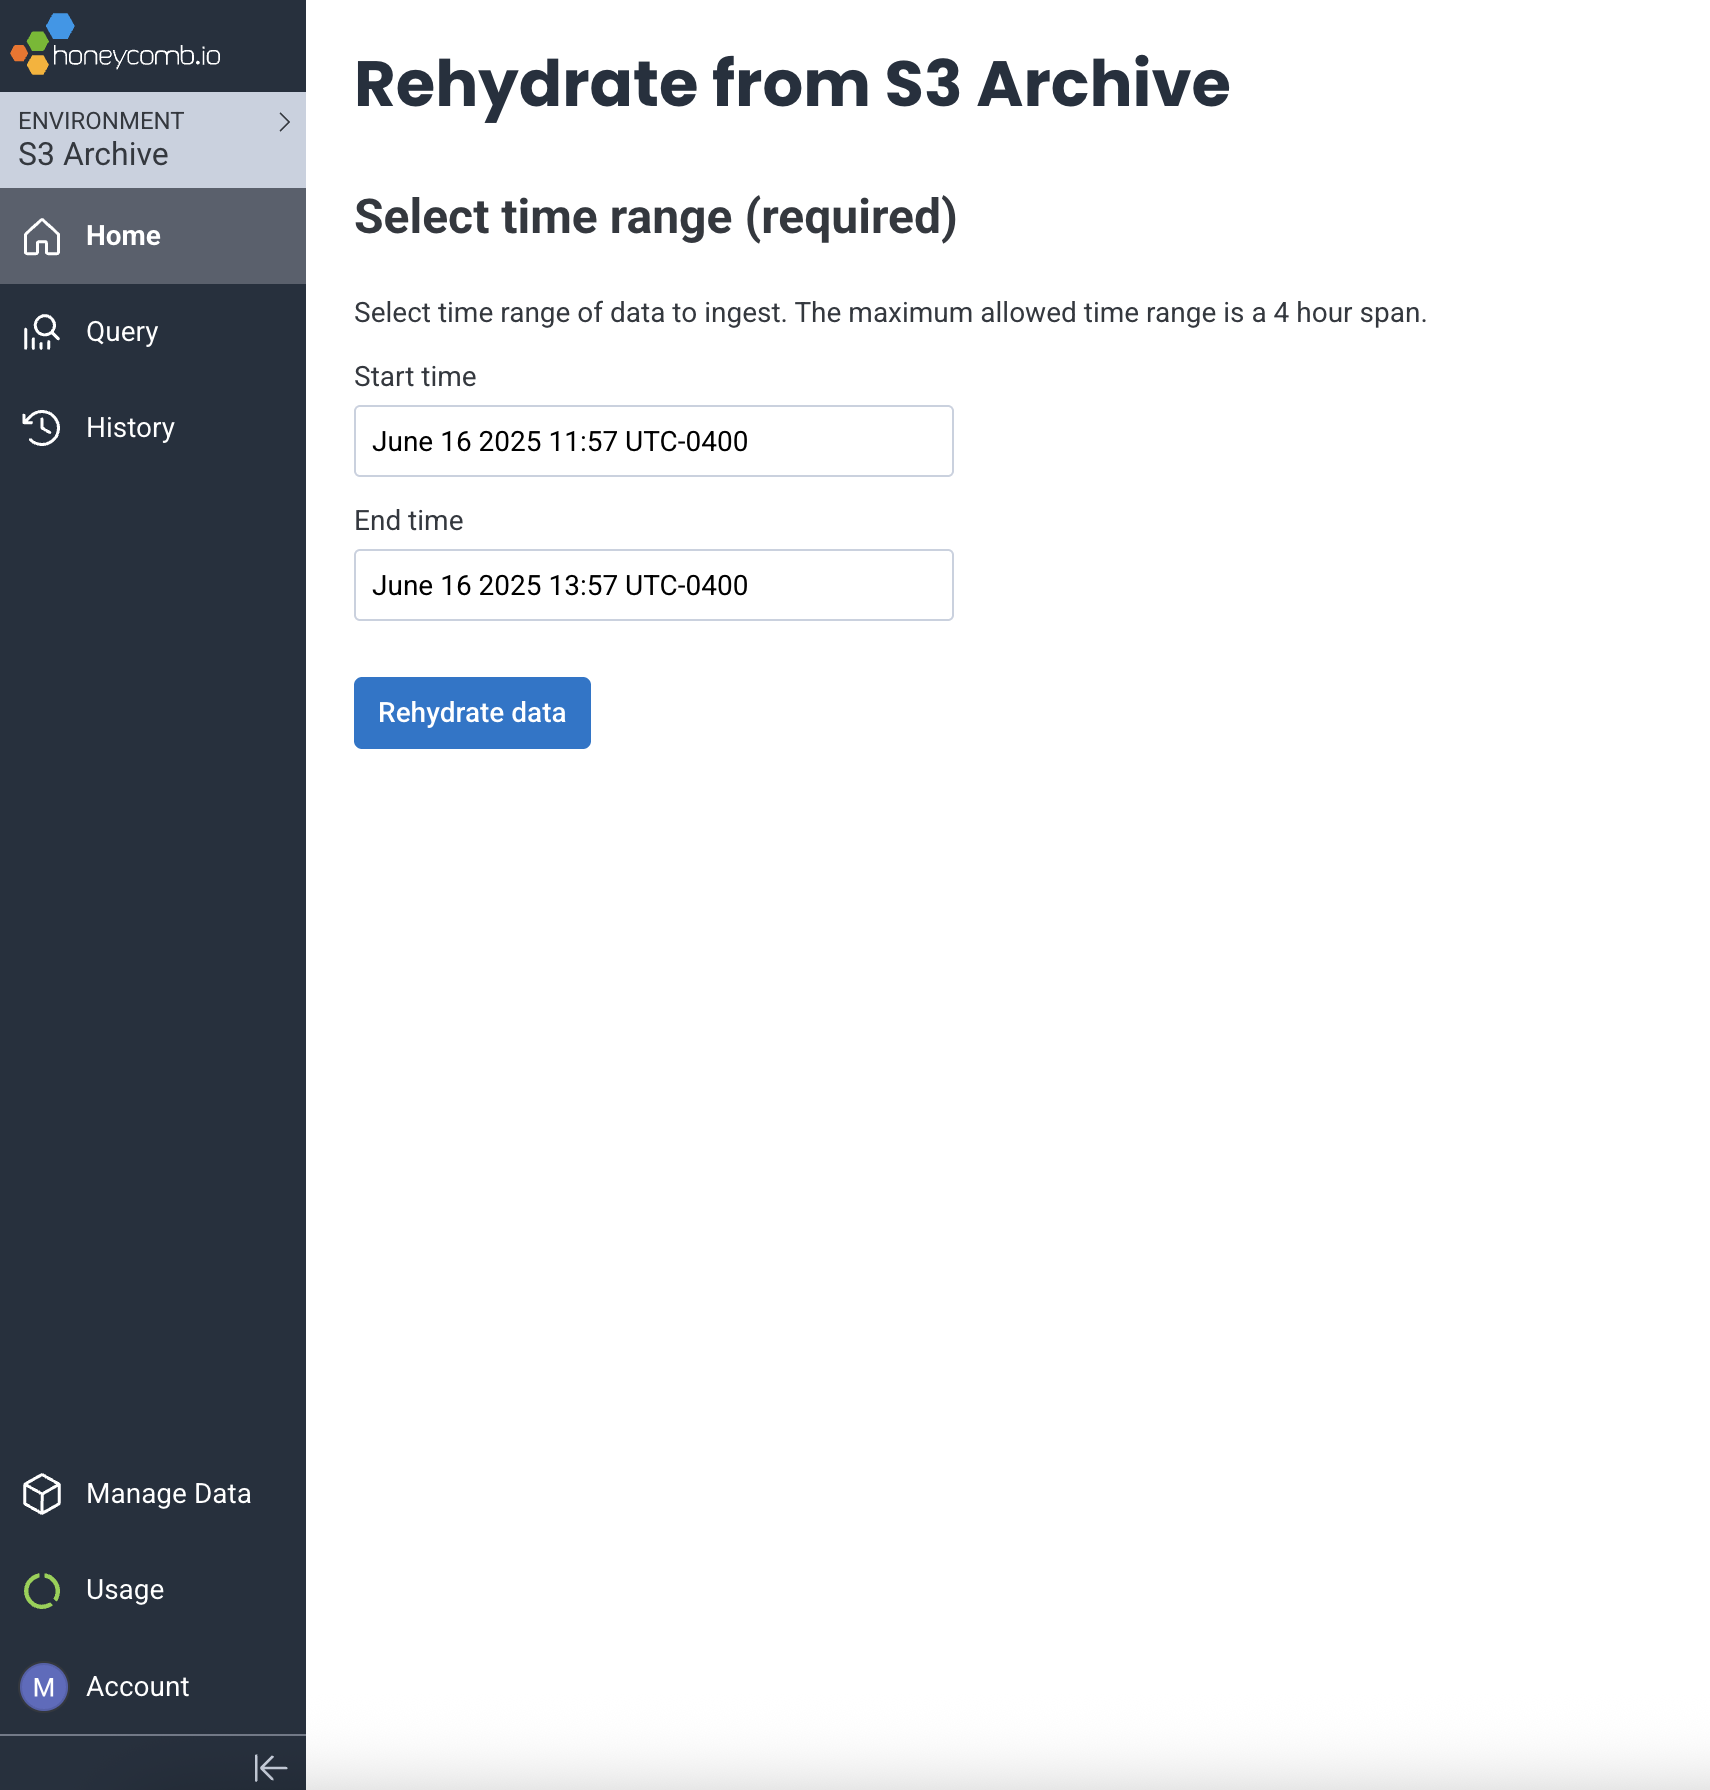This screenshot has width=1710, height=1790.
Task: Click the Rehydrate data button
Action: [x=472, y=713]
